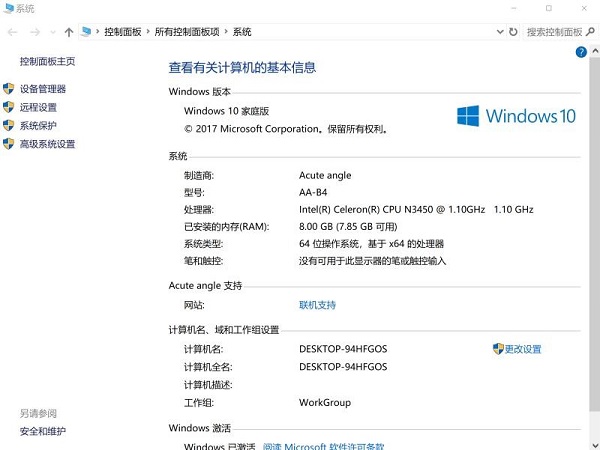The height and width of the screenshot is (450, 600).
Task: Select Windows 10 家庭版 edition text
Action: point(226,111)
